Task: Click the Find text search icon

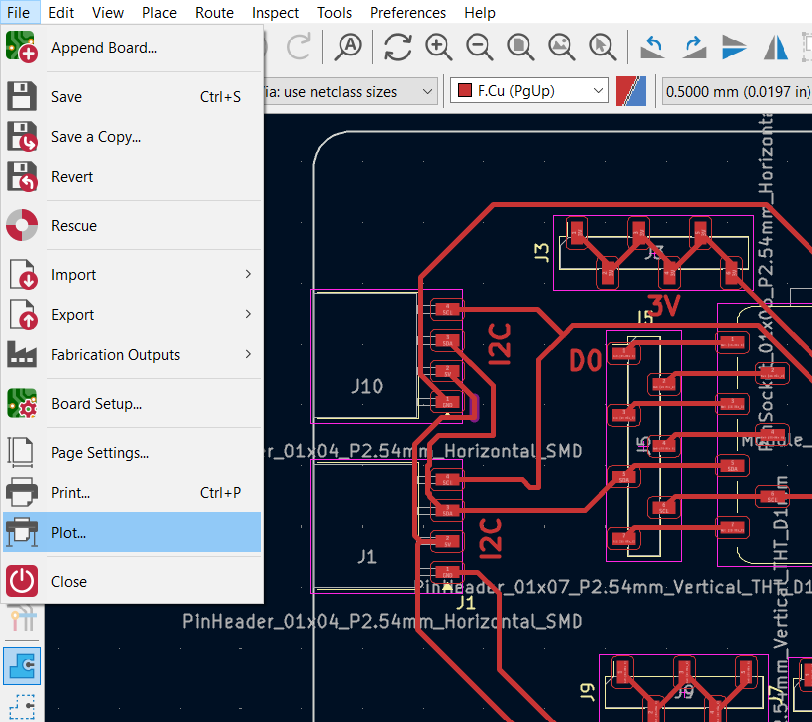Action: click(x=349, y=46)
